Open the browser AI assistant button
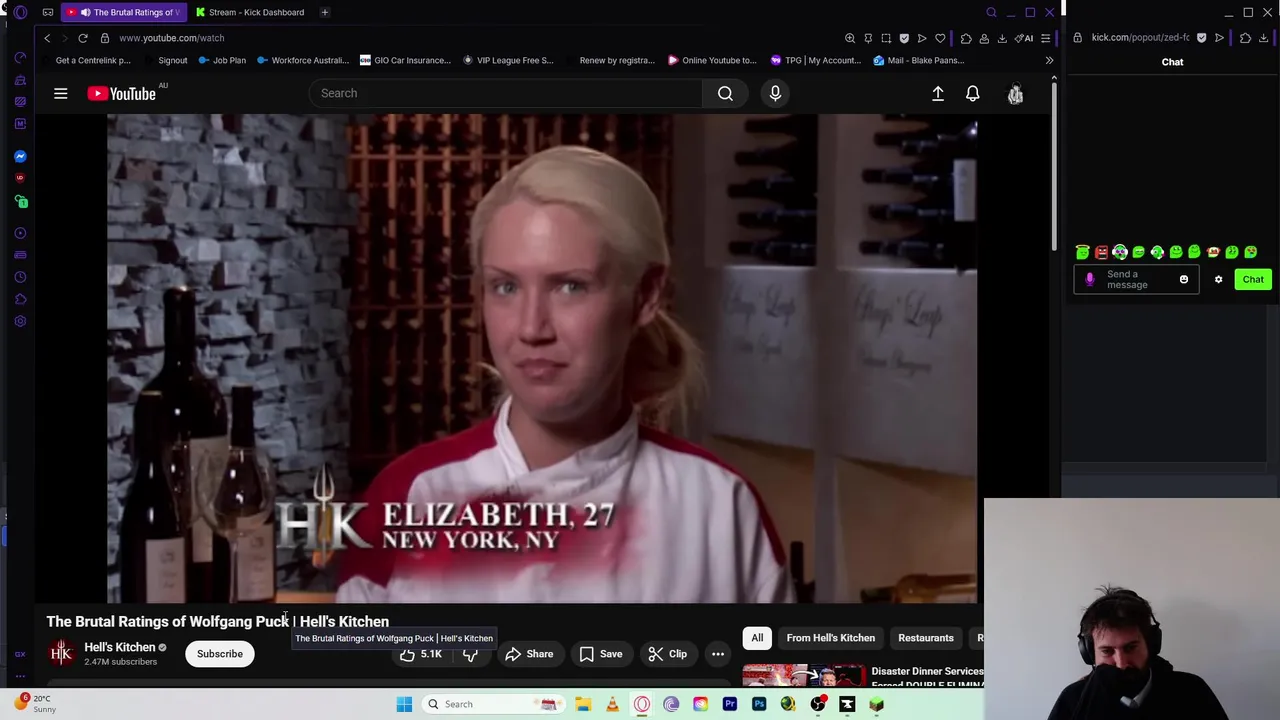Image resolution: width=1280 pixels, height=720 pixels. point(1024,38)
